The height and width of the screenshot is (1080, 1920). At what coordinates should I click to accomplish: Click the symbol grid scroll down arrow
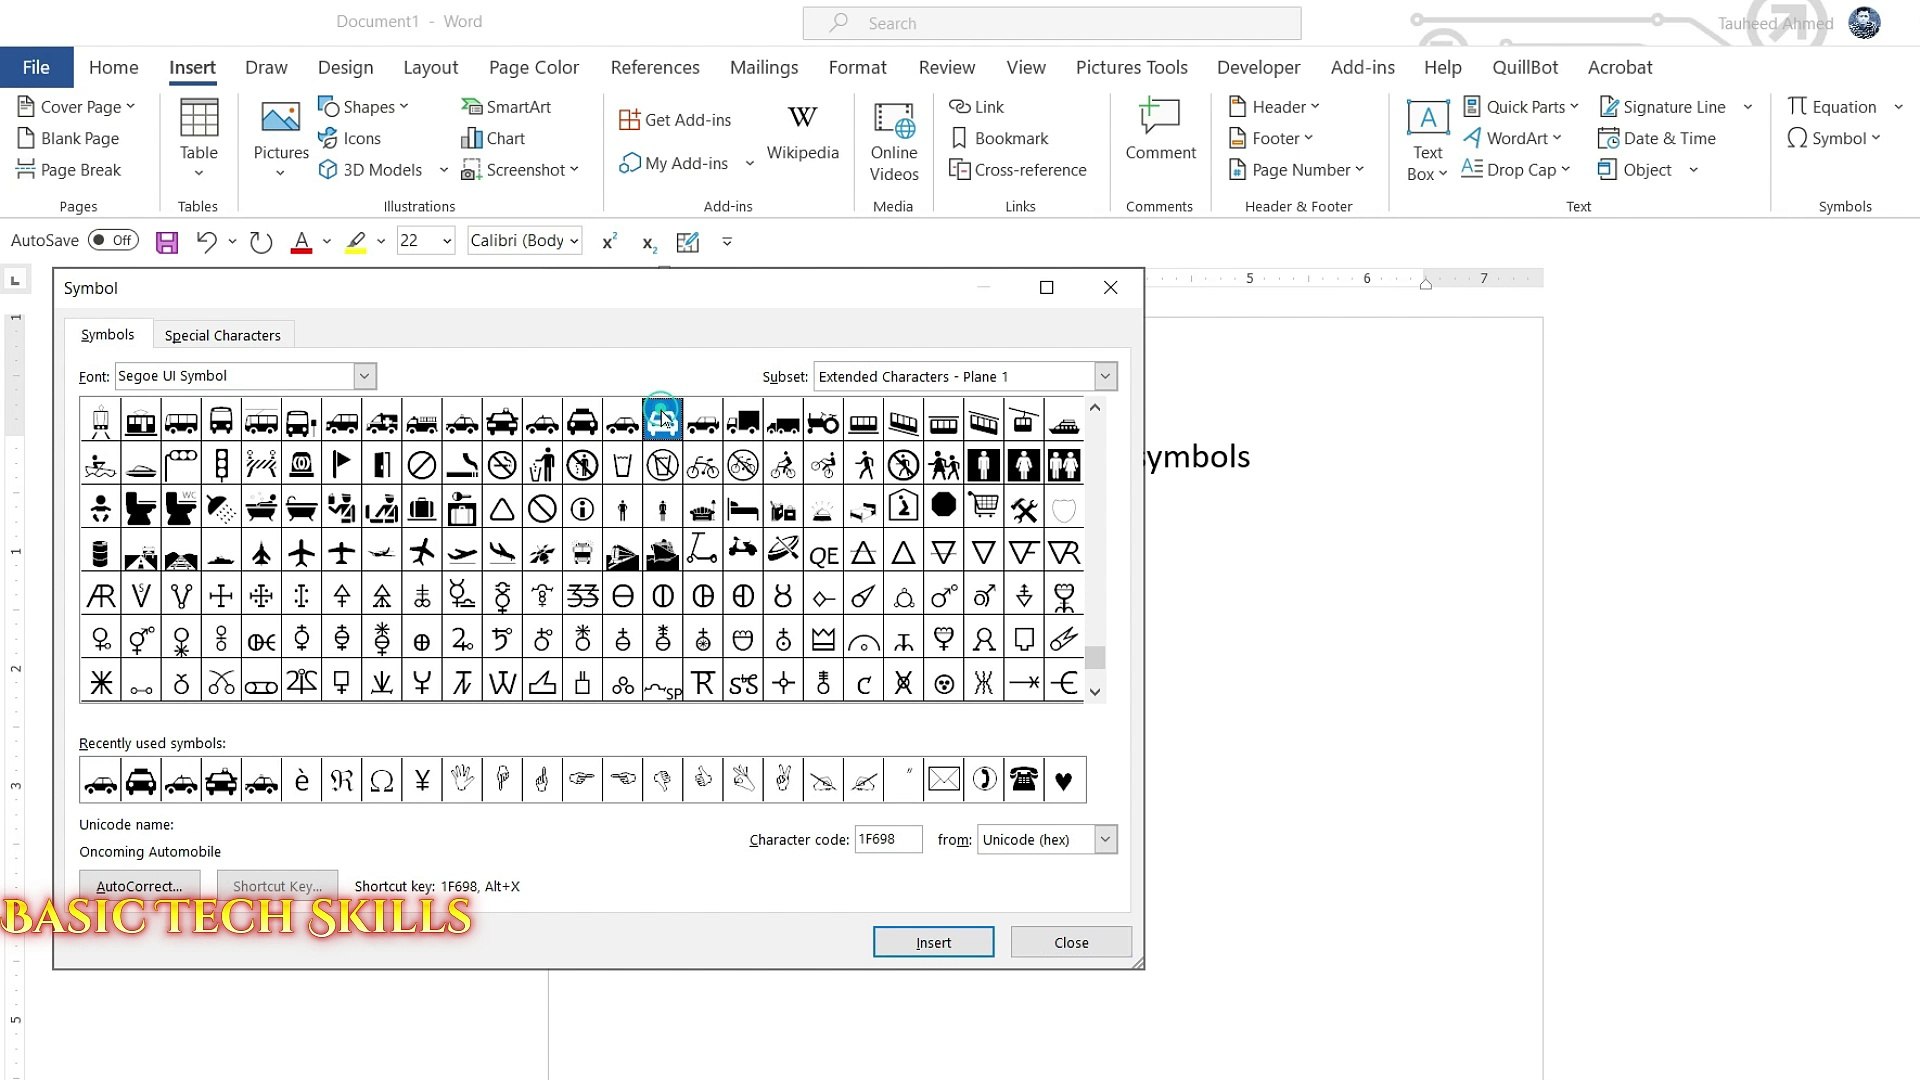coord(1095,692)
